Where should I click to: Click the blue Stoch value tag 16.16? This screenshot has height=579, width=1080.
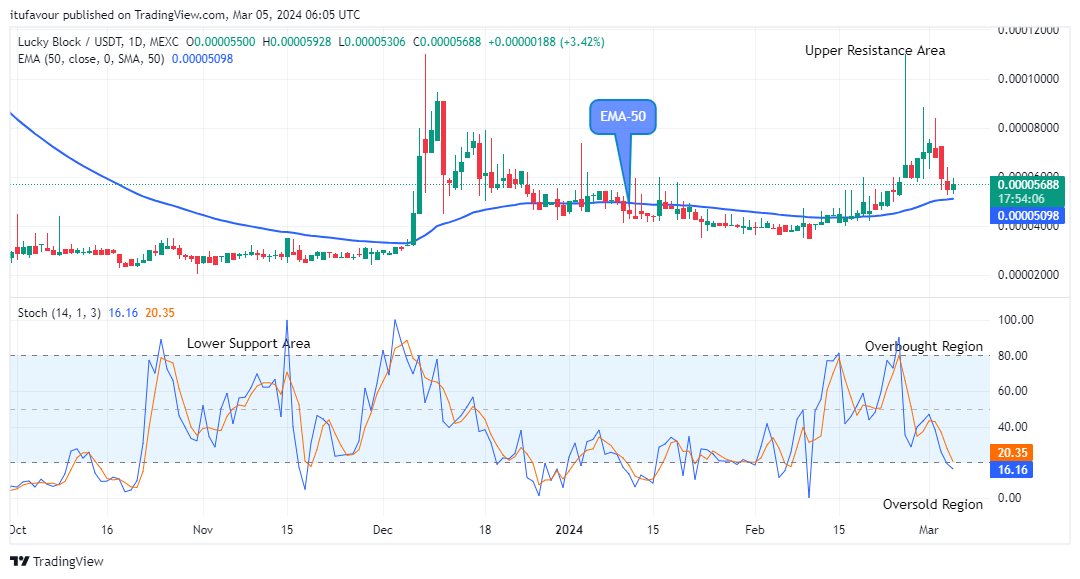coord(1012,470)
